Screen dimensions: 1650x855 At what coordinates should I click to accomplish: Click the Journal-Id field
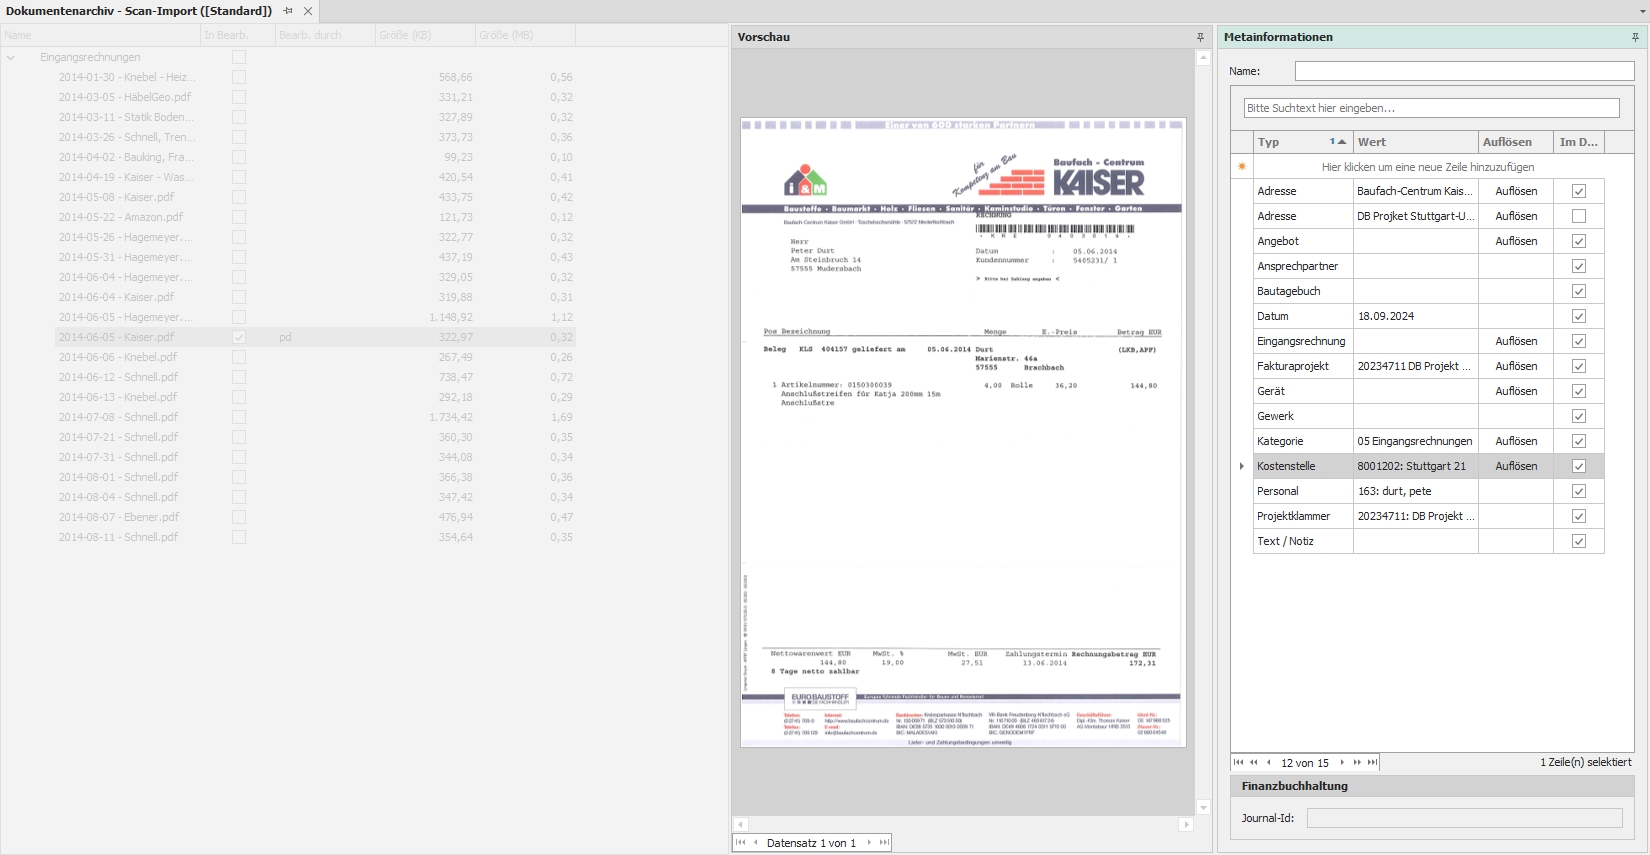pos(1464,818)
